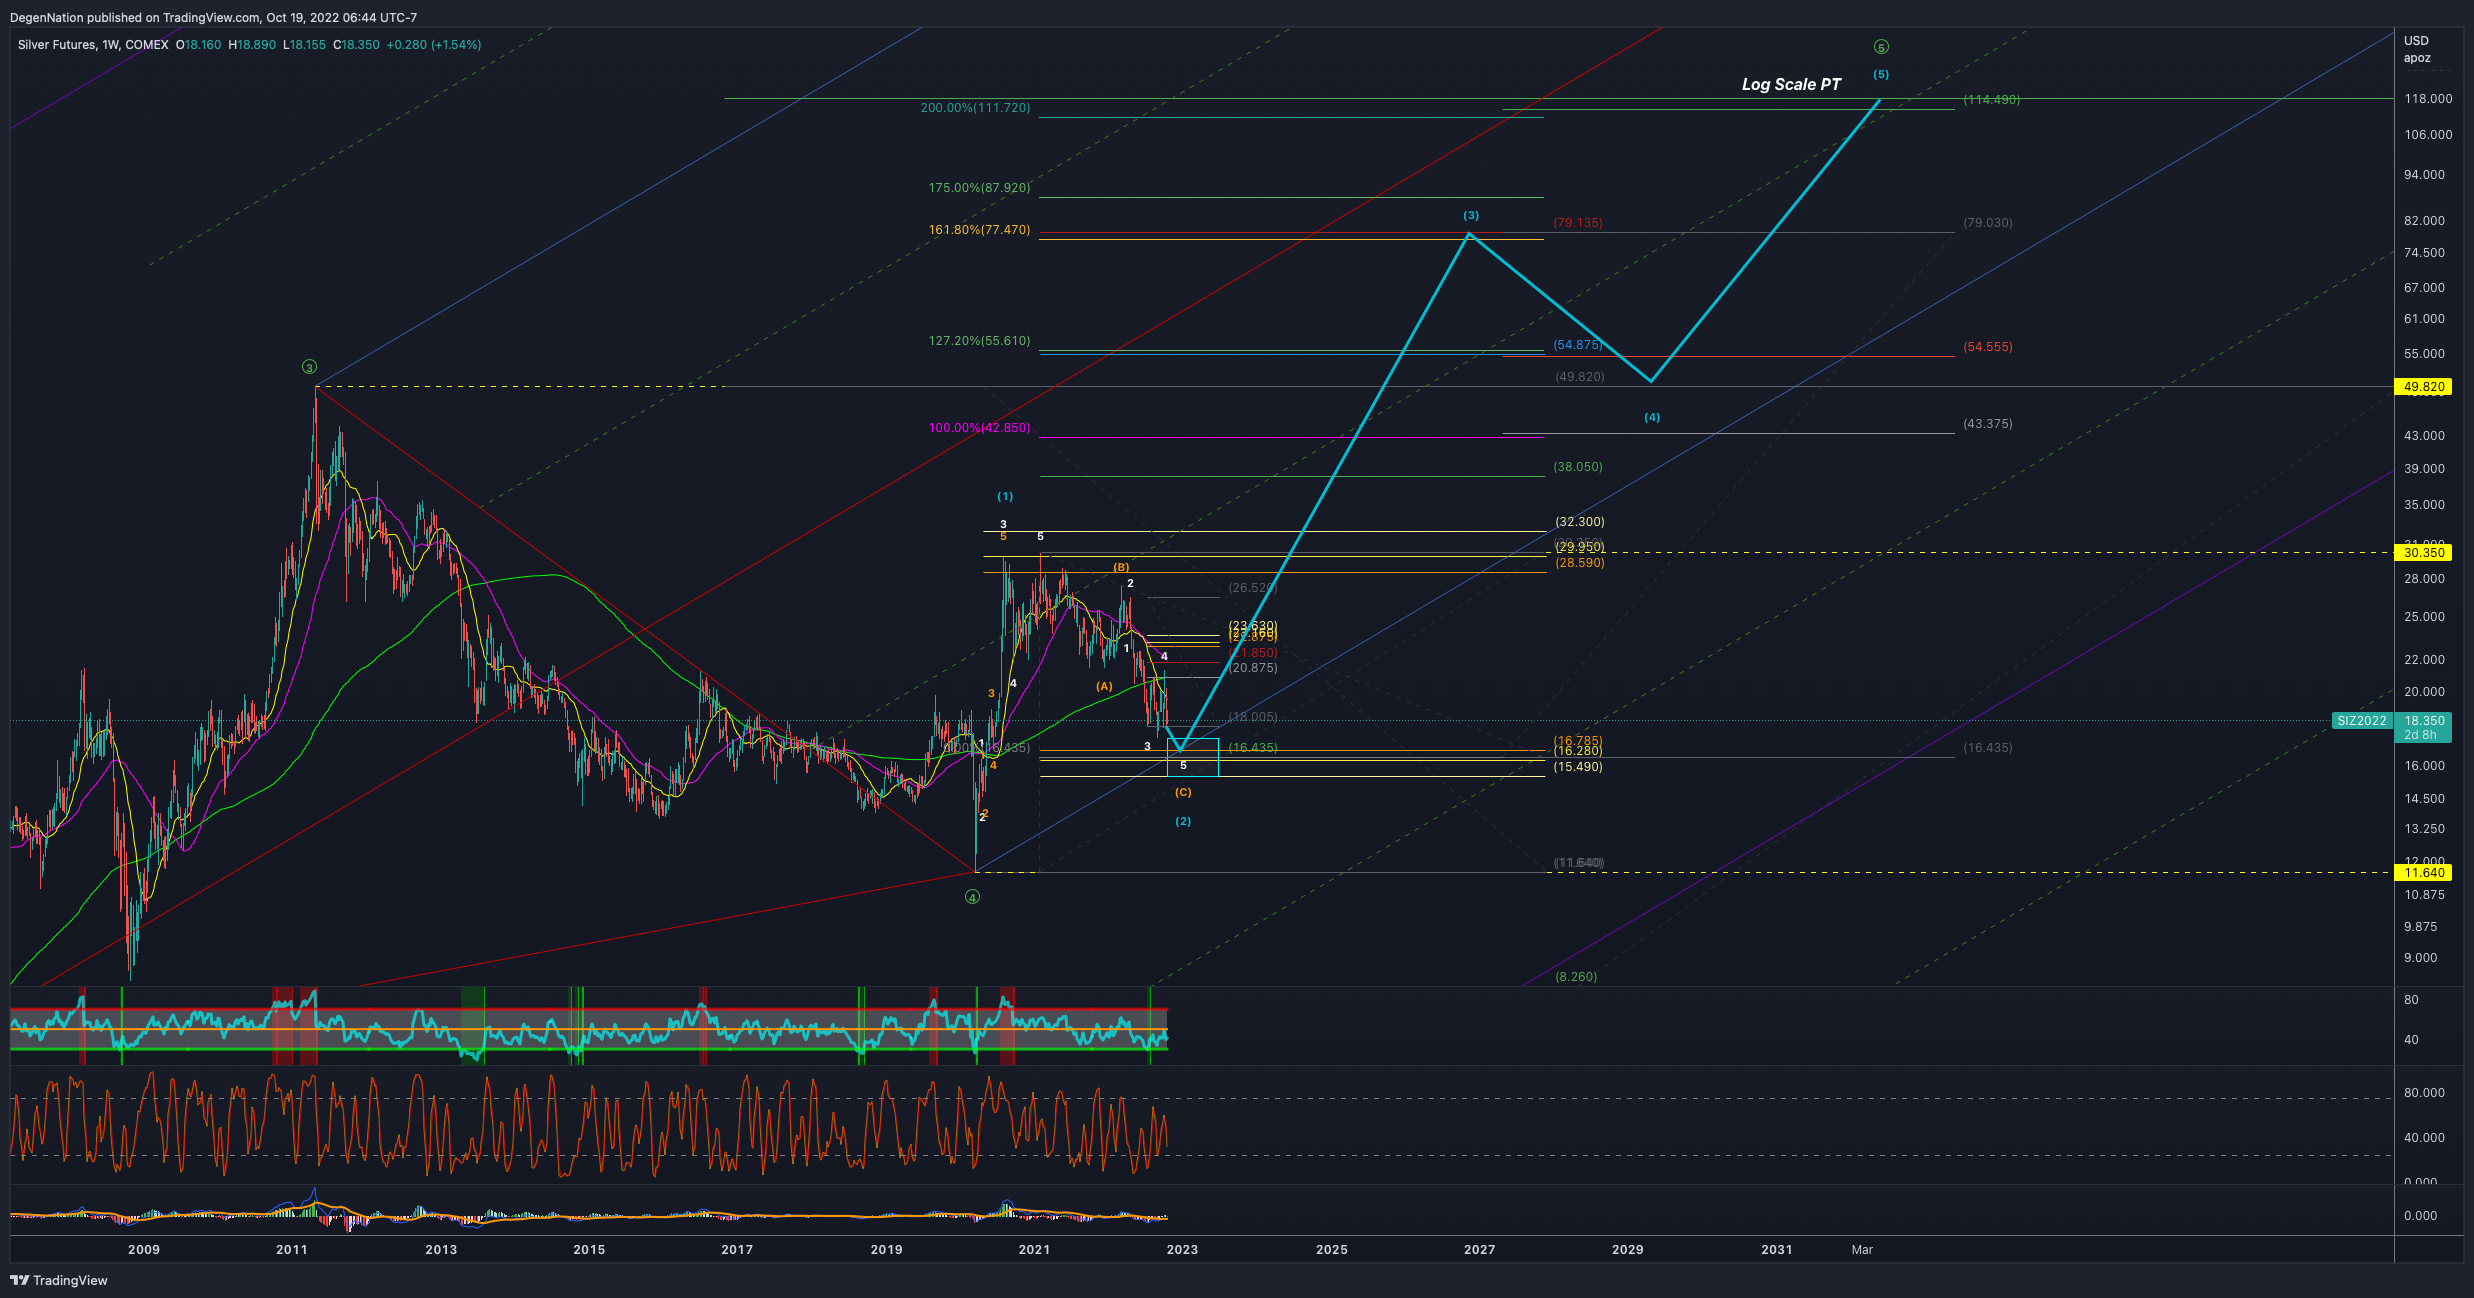2474x1298 pixels.
Task: Click the green '(38.050)' price label
Action: point(1577,466)
